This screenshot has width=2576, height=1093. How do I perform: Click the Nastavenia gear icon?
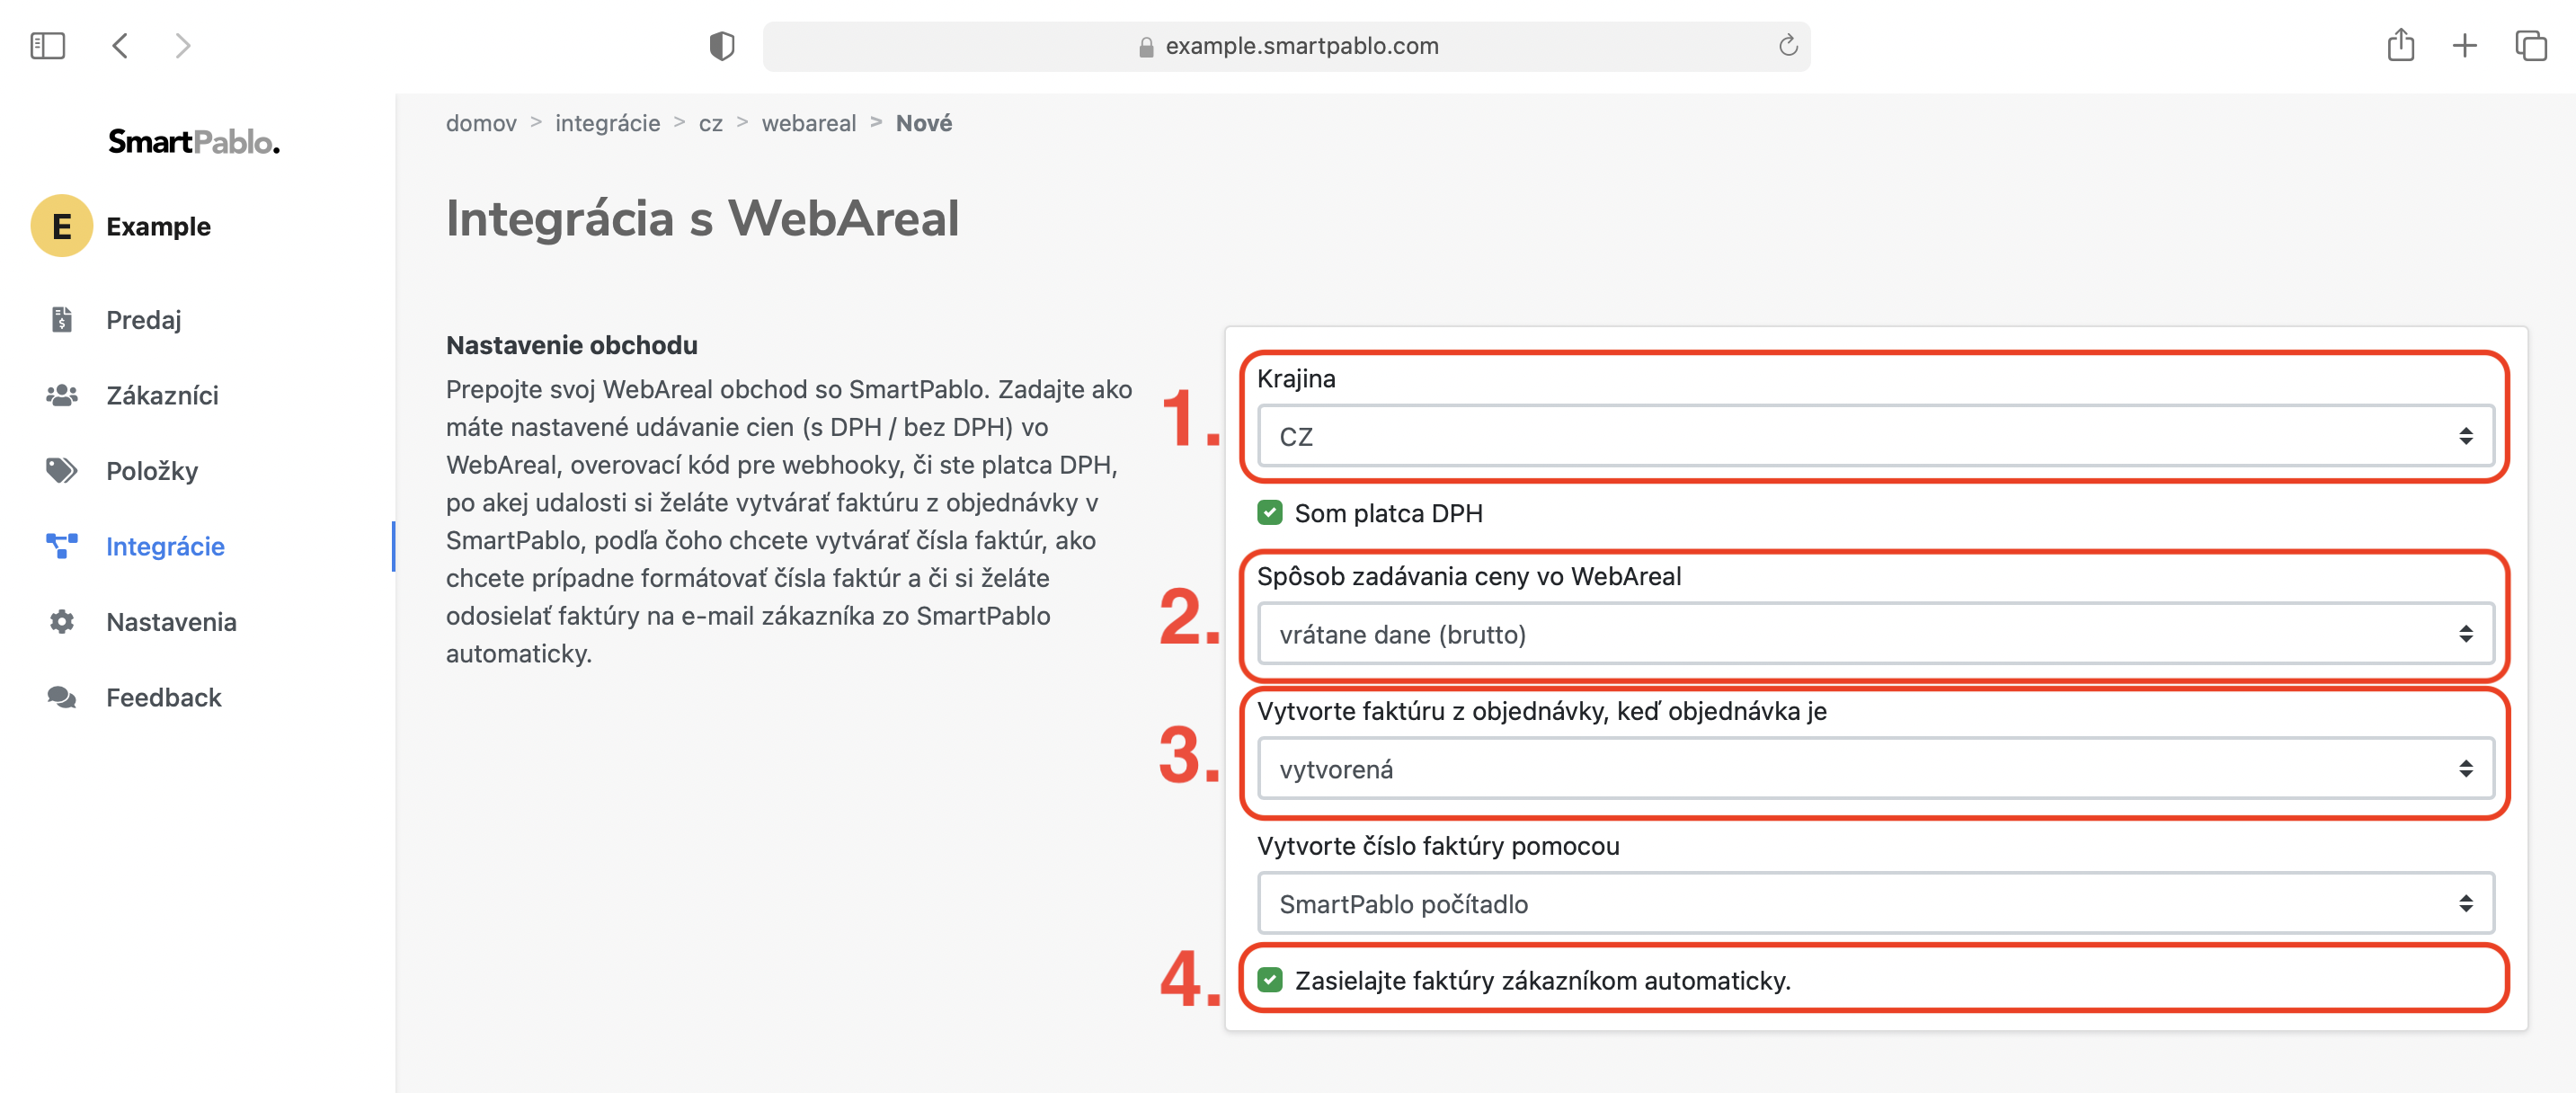pyautogui.click(x=62, y=622)
